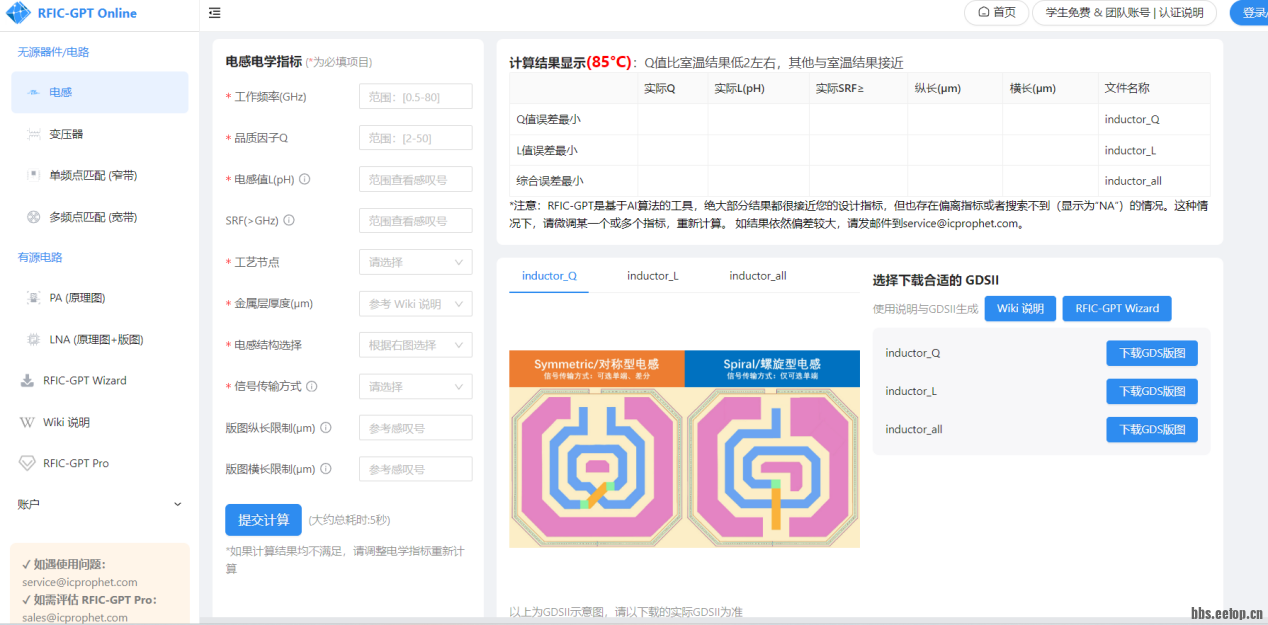The image size is (1268, 625).
Task: Click the 提交计算 submit button
Action: coord(263,520)
